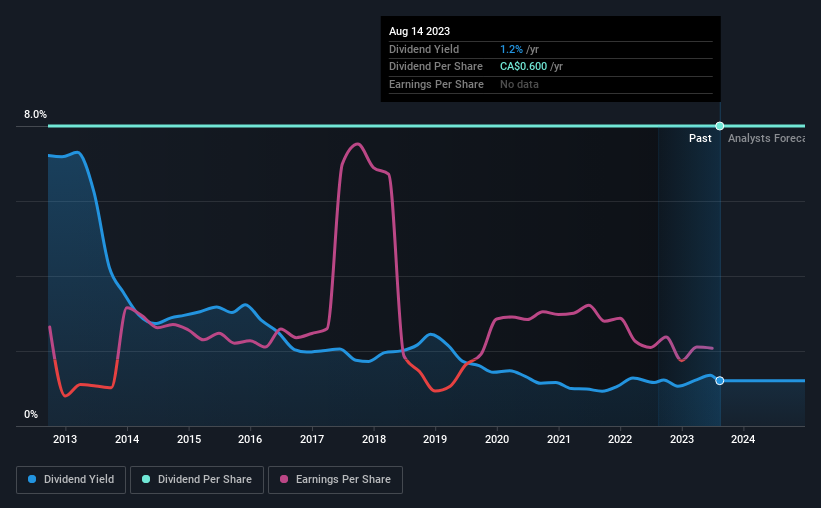Viewport: 821px width, 508px height.
Task: Click the "Past" label on the chart
Action: 700,139
